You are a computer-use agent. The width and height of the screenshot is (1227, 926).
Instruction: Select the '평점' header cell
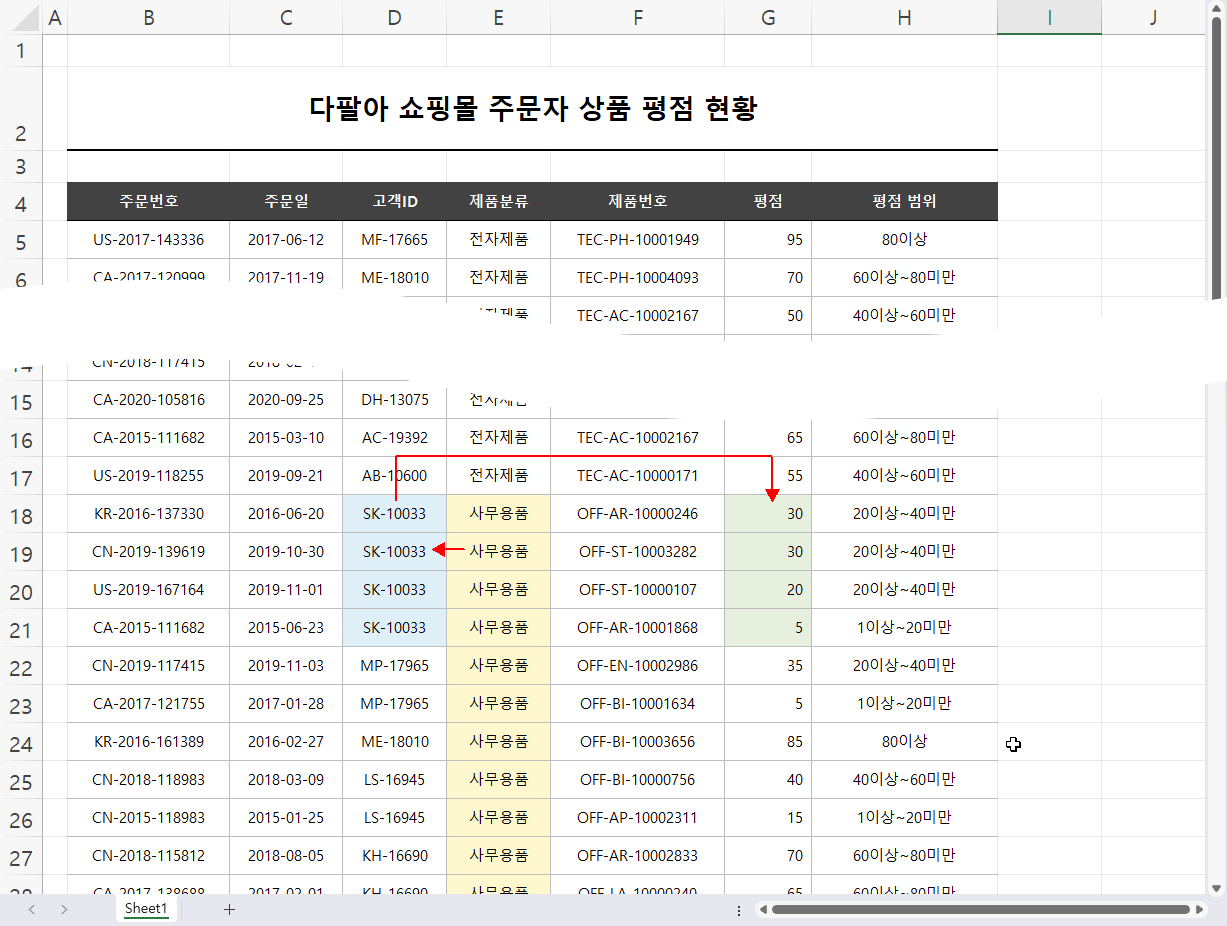coord(768,202)
